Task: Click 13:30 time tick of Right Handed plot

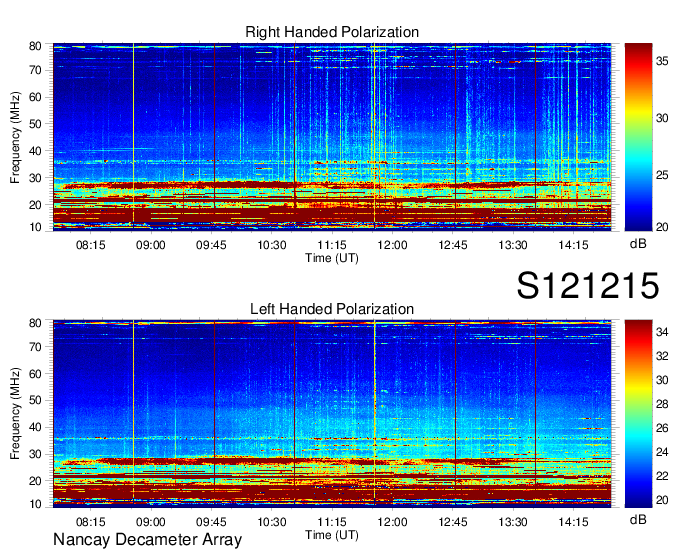Action: coord(513,245)
